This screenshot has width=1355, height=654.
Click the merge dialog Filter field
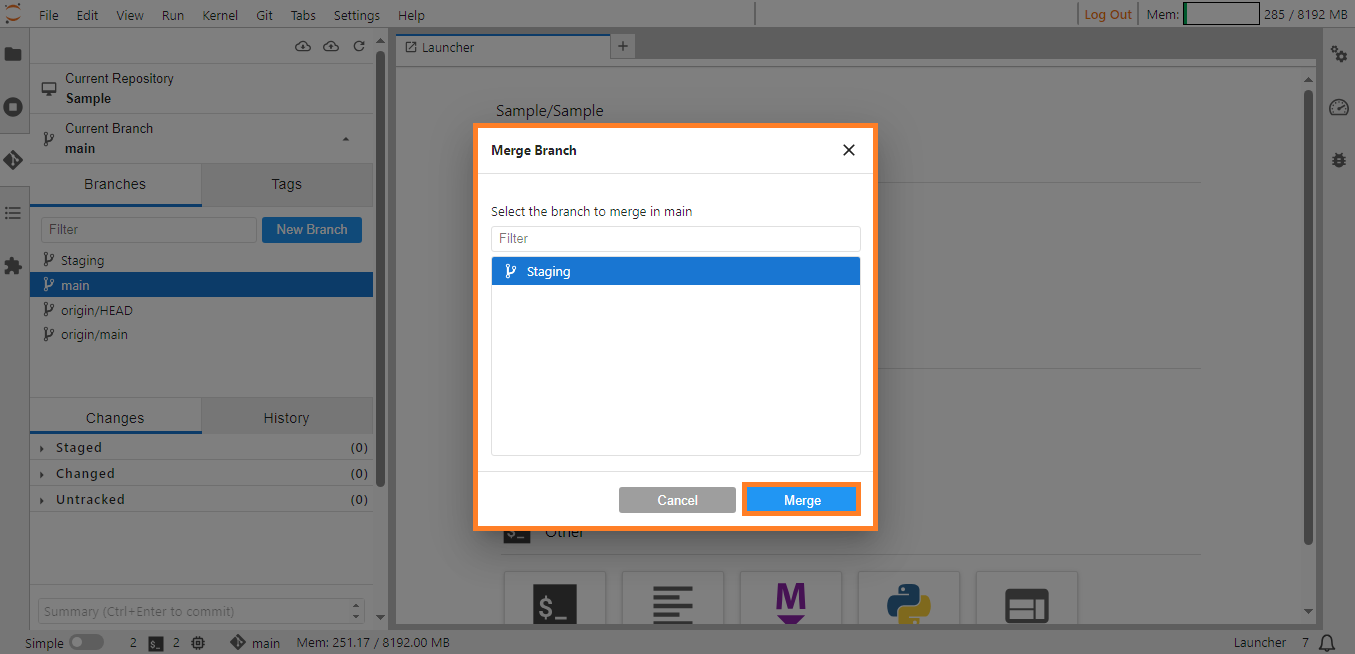click(676, 238)
